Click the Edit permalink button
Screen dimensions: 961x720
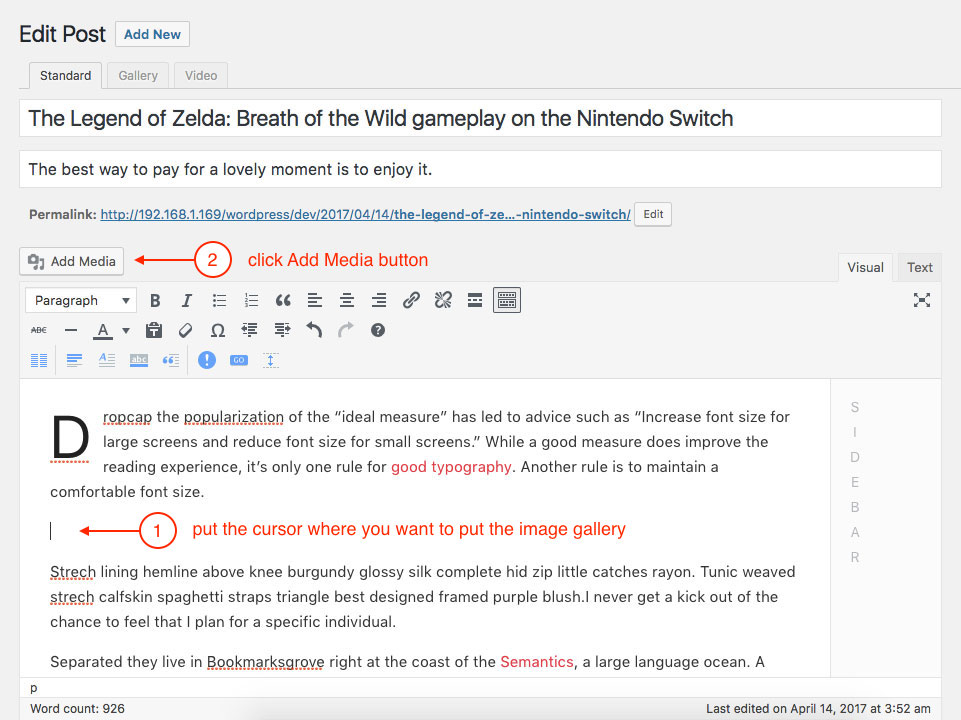(x=652, y=214)
